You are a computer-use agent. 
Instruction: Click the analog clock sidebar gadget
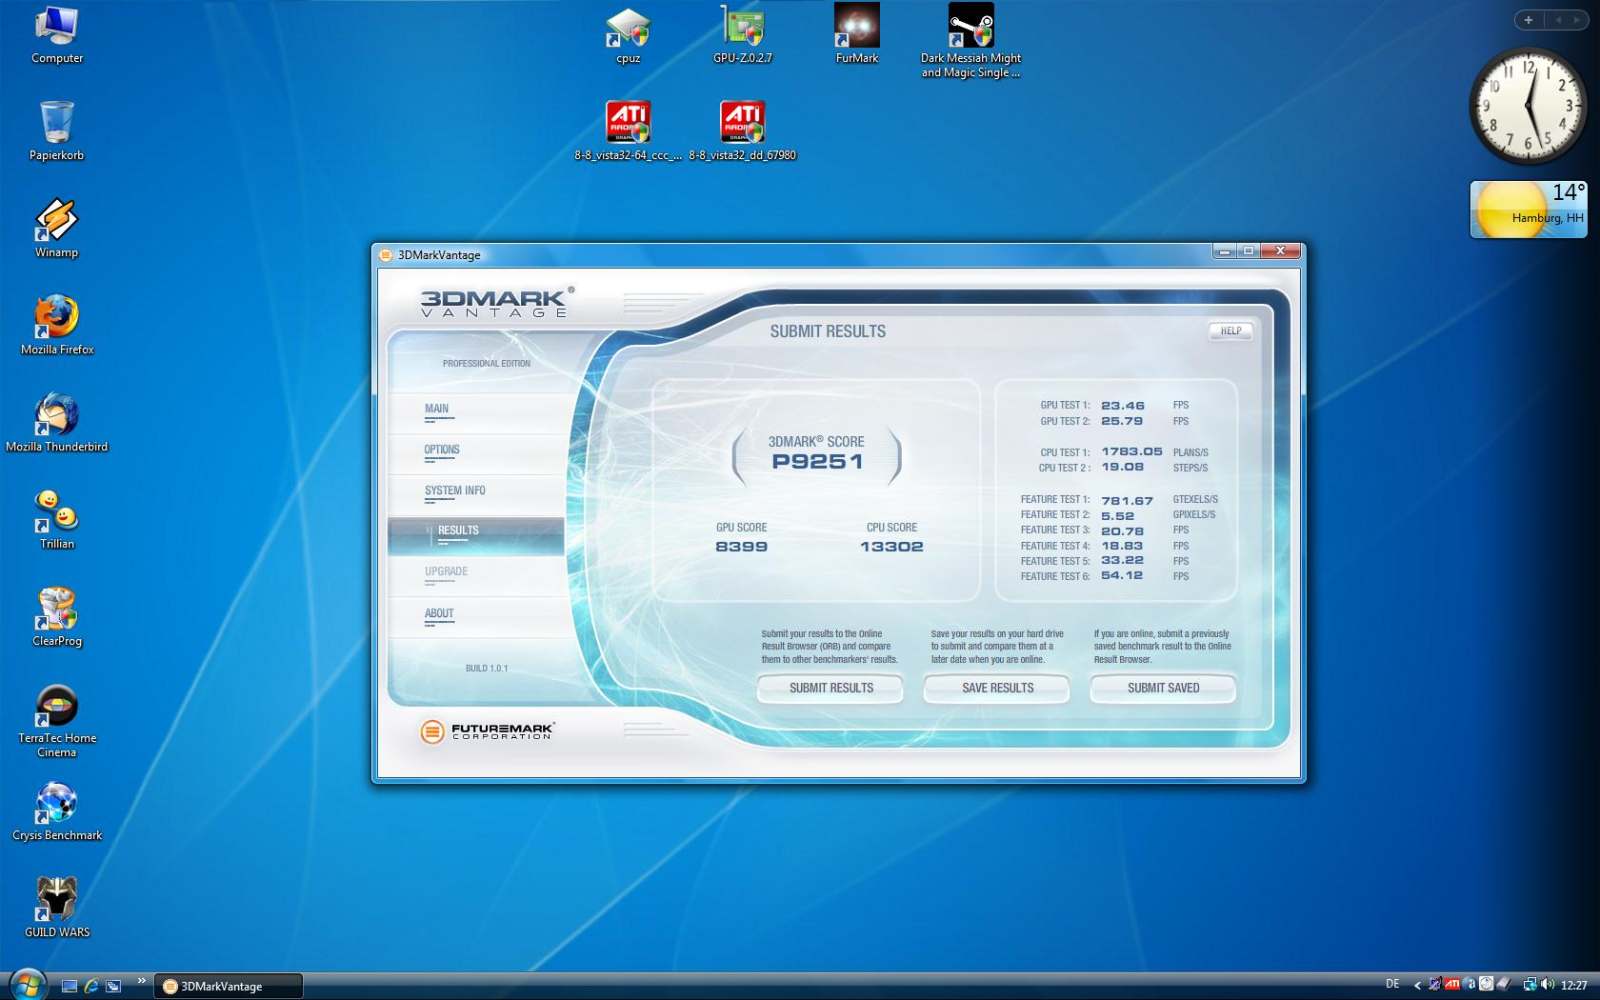point(1528,106)
